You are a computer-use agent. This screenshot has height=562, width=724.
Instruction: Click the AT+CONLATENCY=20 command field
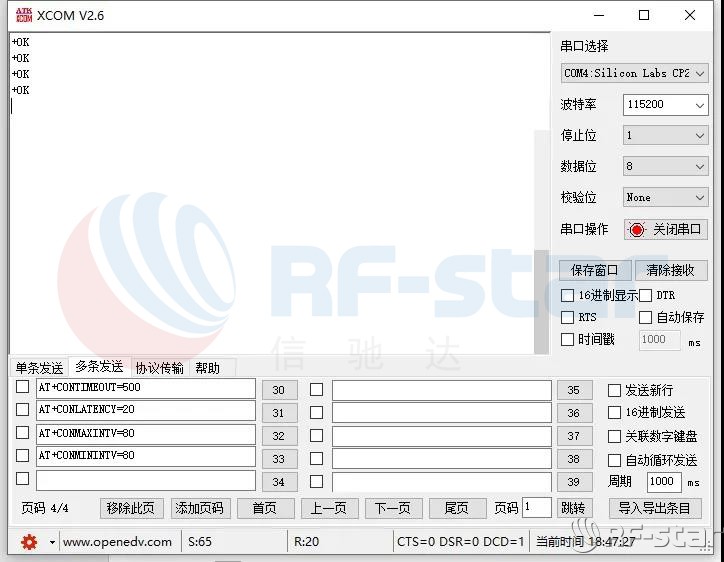click(146, 411)
